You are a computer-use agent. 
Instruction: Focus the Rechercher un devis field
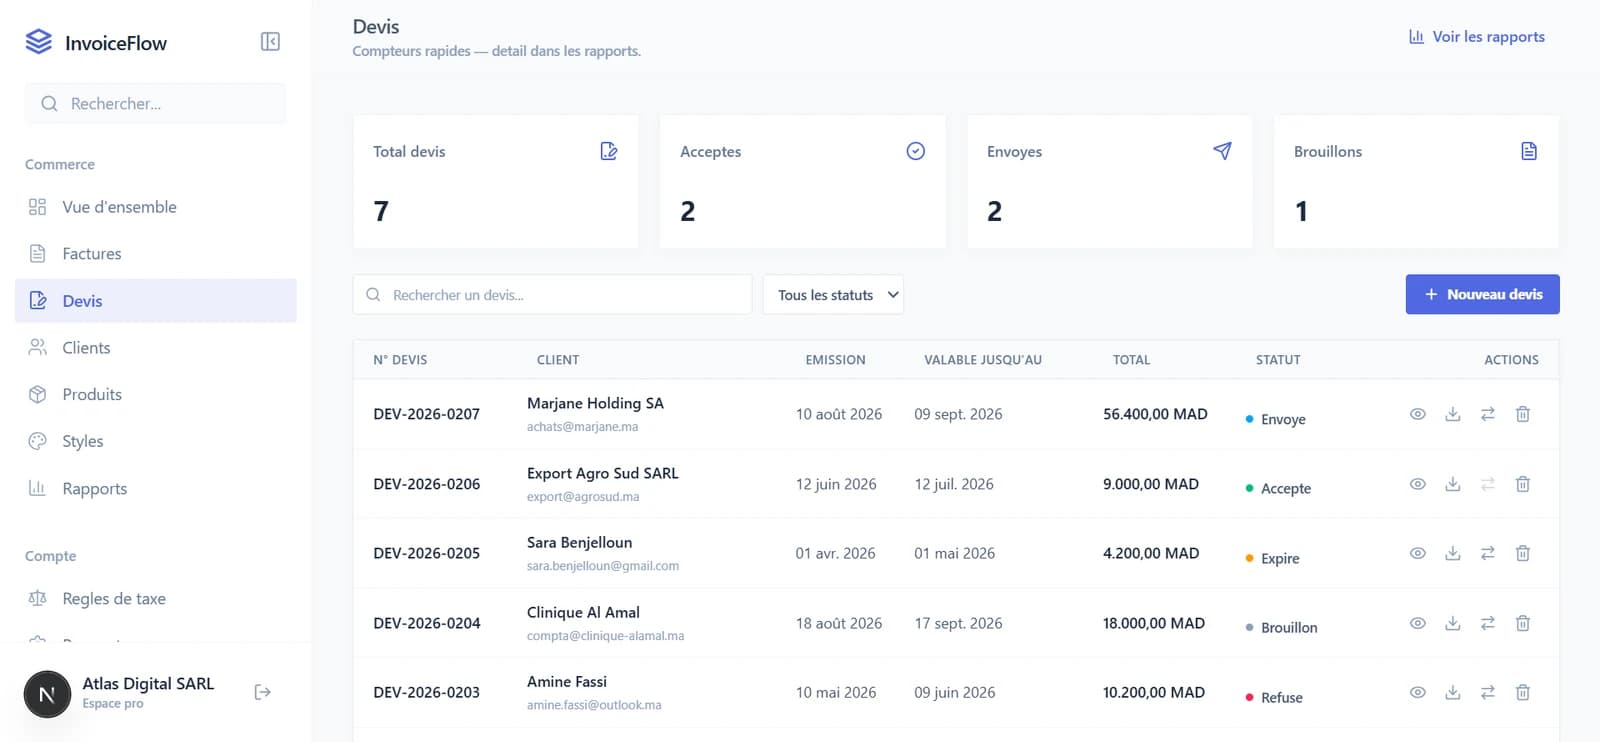pos(552,295)
